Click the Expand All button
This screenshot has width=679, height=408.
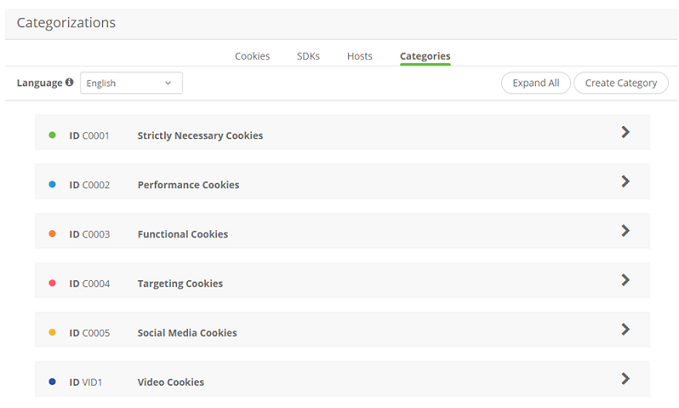pyautogui.click(x=535, y=83)
